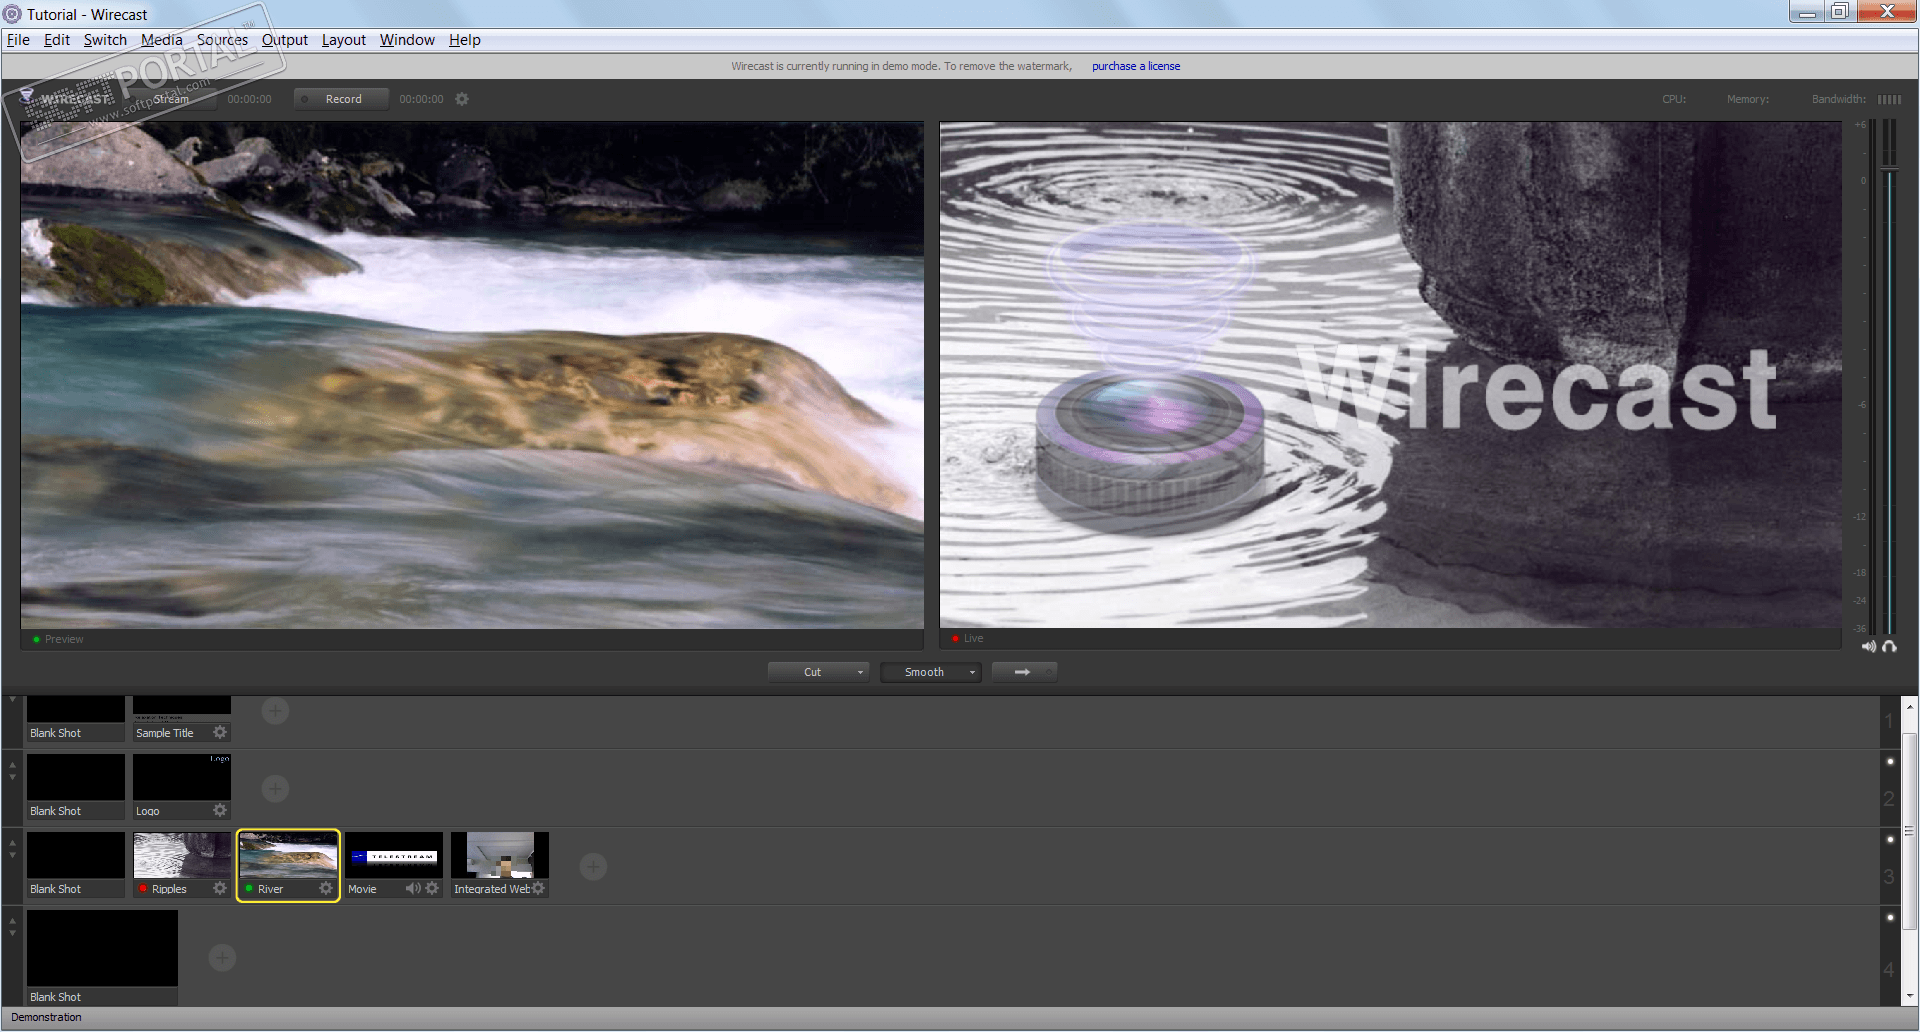The width and height of the screenshot is (1920, 1032).
Task: Toggle the Record button on
Action: [341, 99]
